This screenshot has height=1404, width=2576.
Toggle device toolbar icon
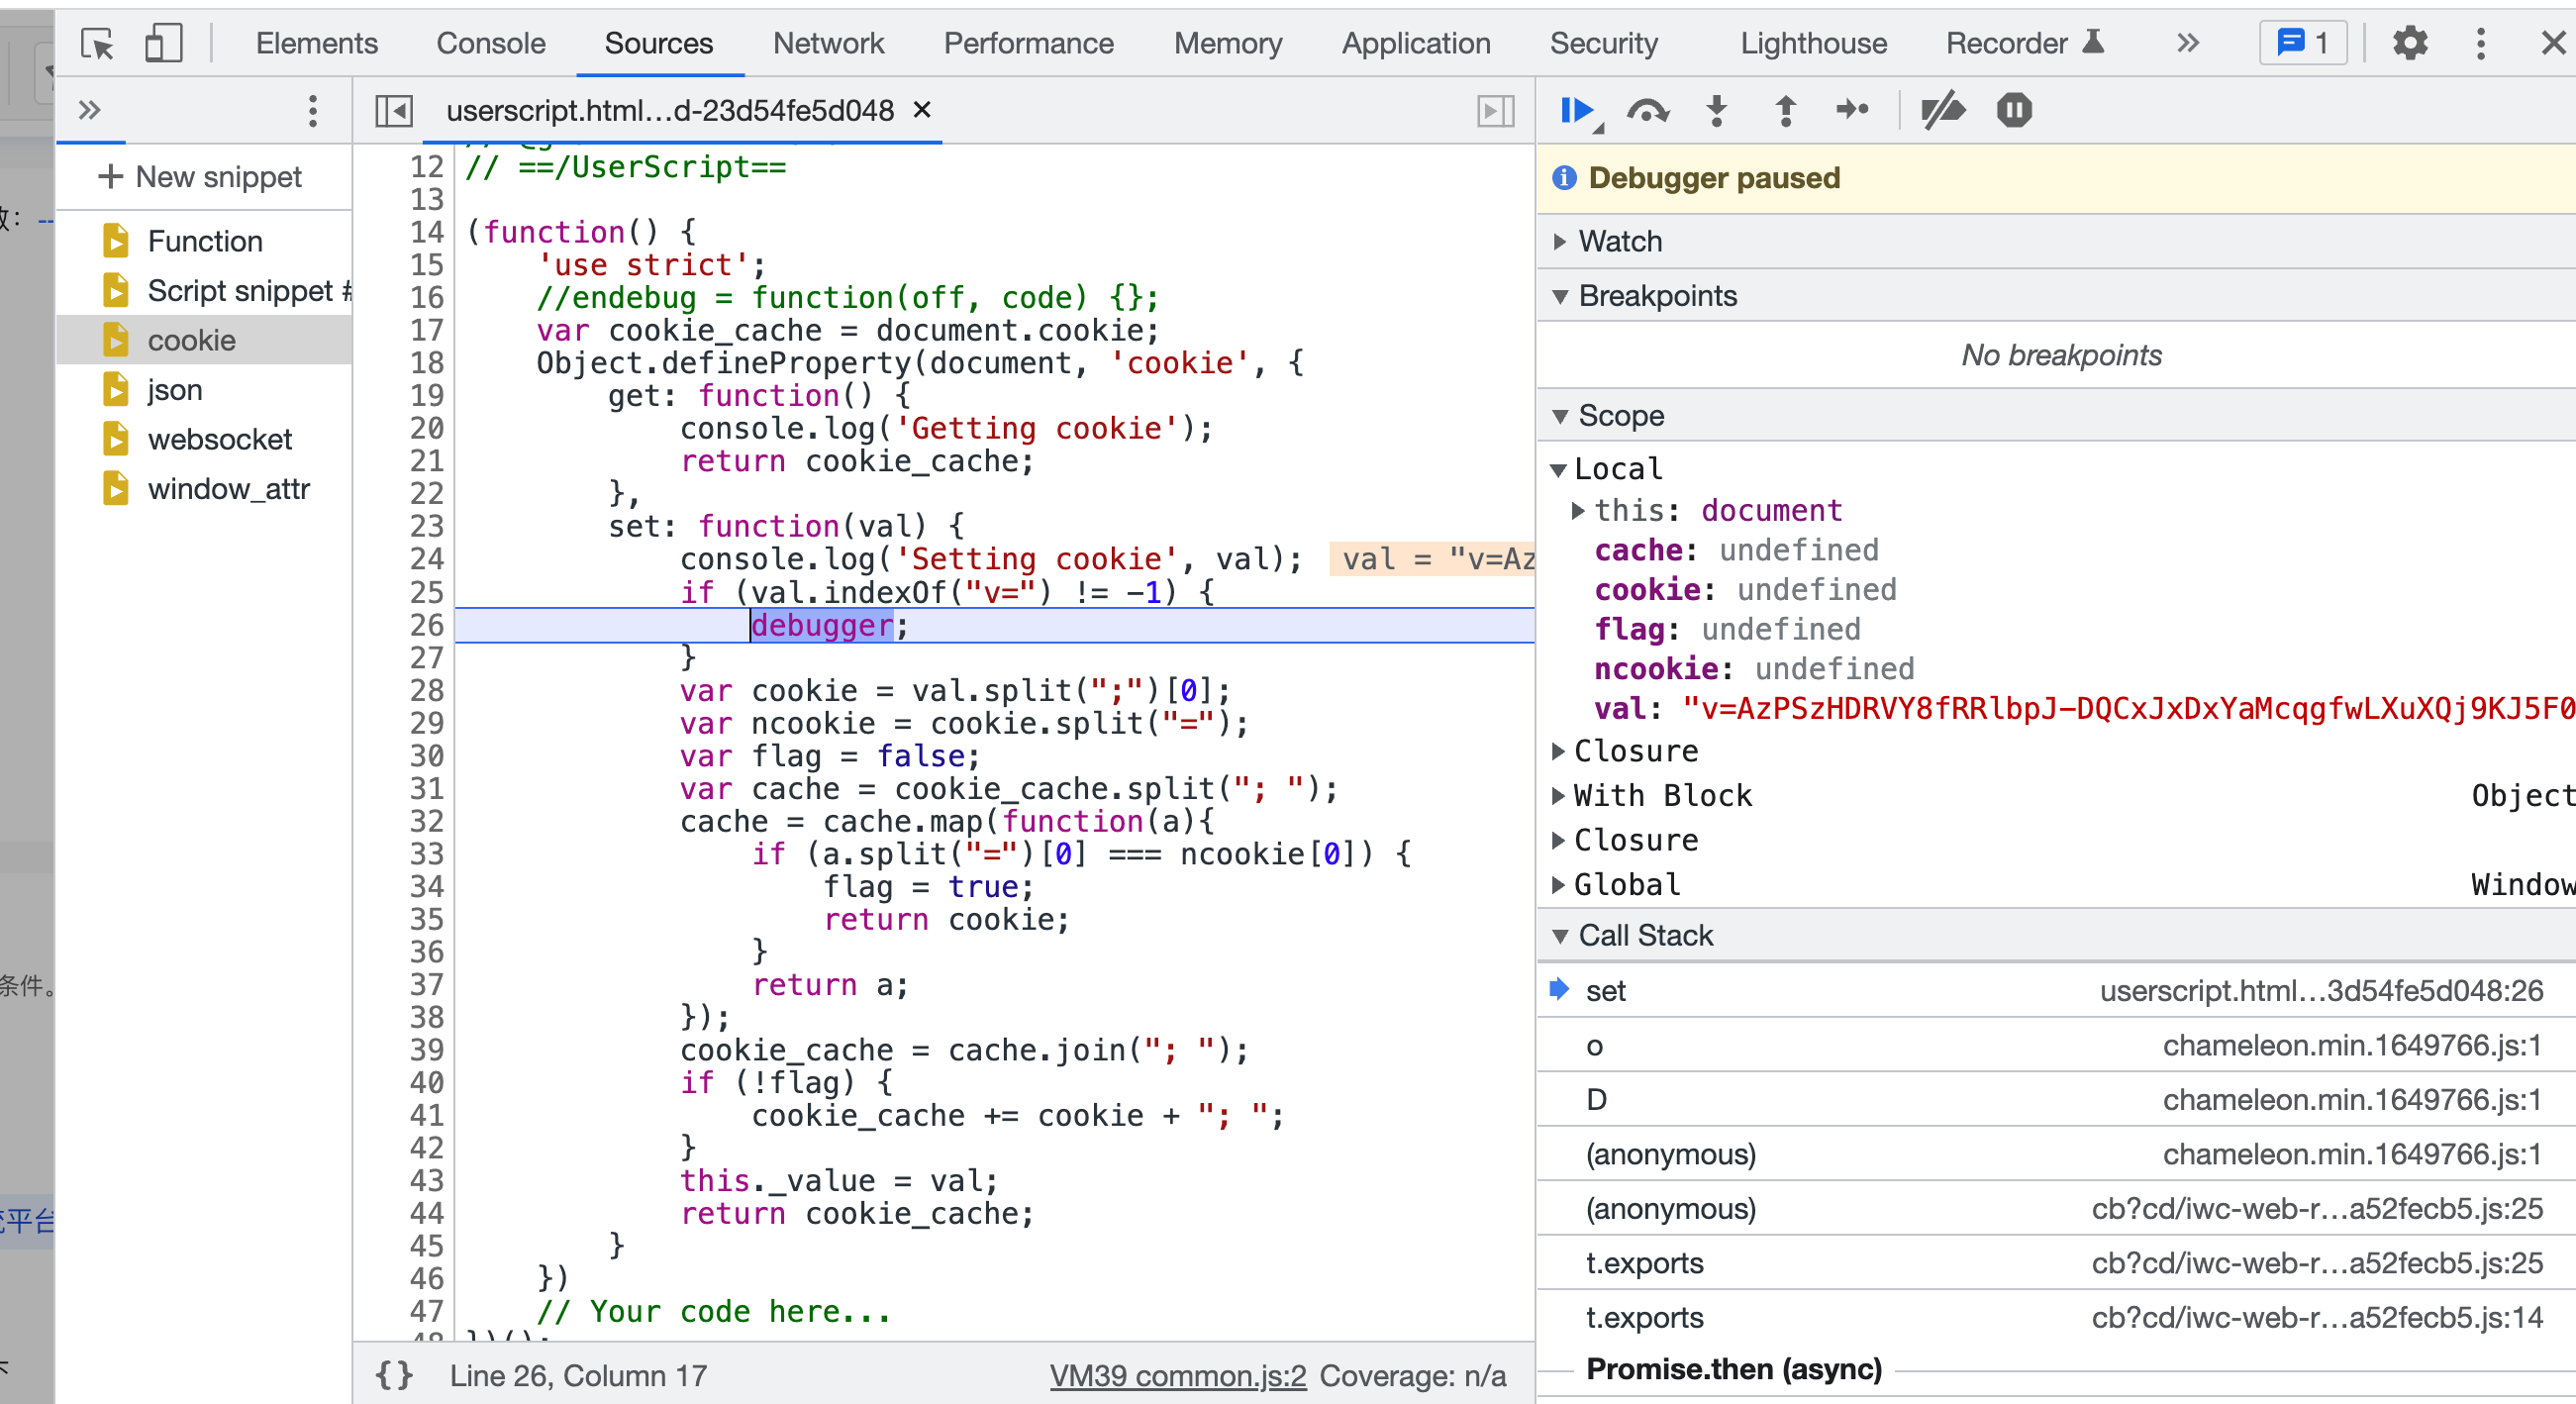coord(163,43)
